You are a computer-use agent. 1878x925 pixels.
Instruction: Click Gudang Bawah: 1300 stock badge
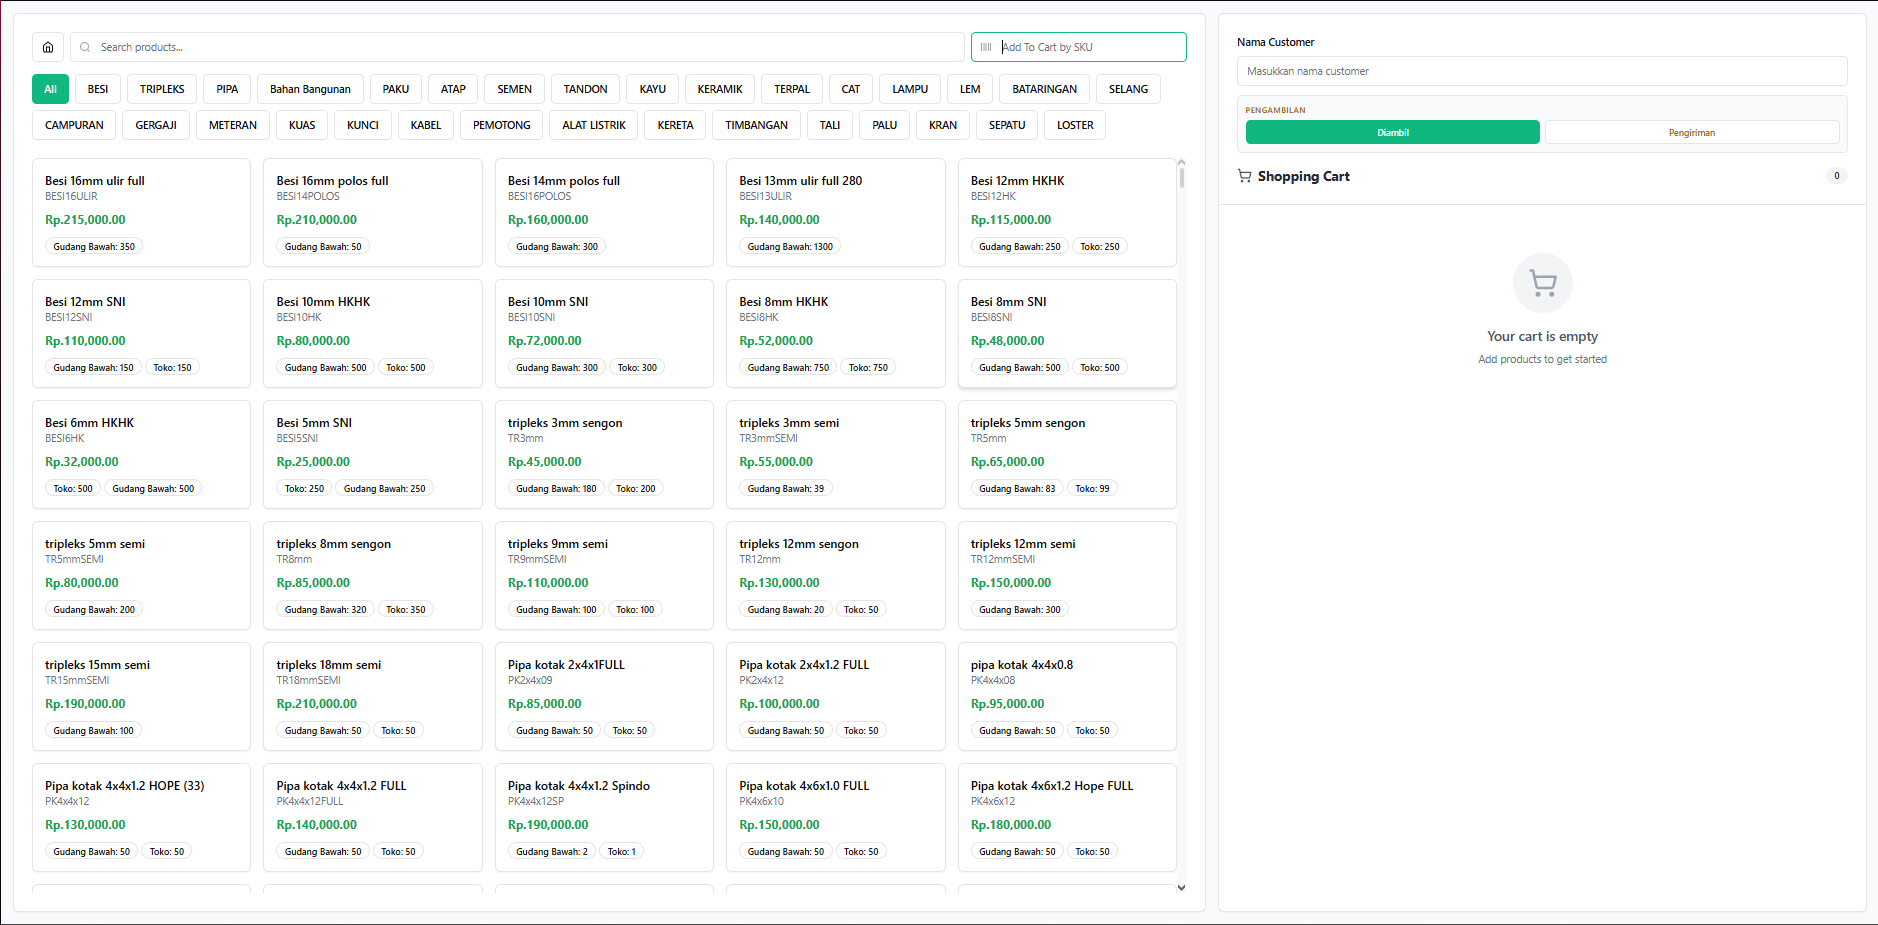tap(790, 246)
